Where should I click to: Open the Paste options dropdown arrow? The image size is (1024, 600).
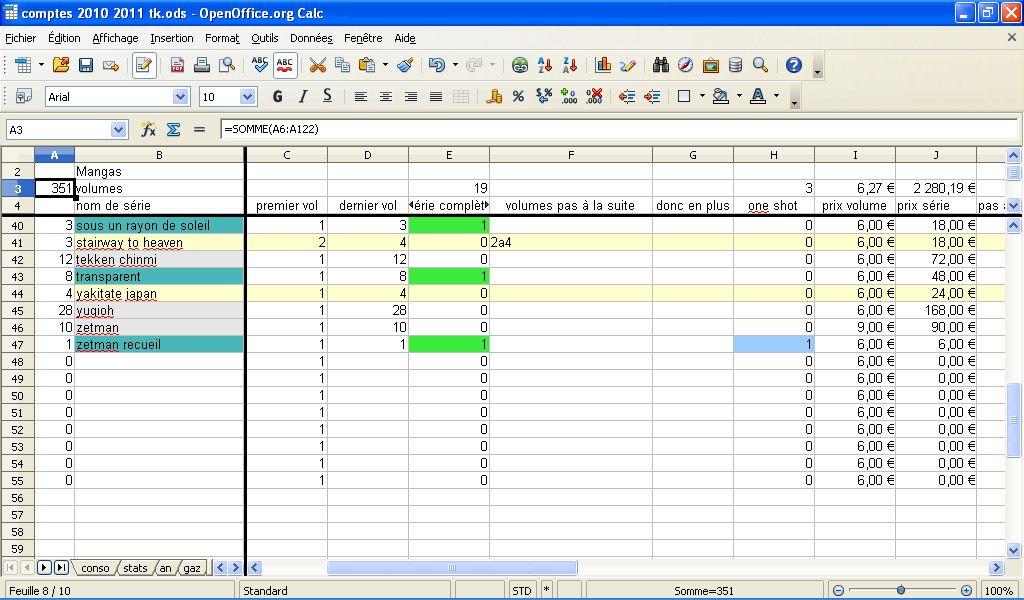pyautogui.click(x=385, y=65)
